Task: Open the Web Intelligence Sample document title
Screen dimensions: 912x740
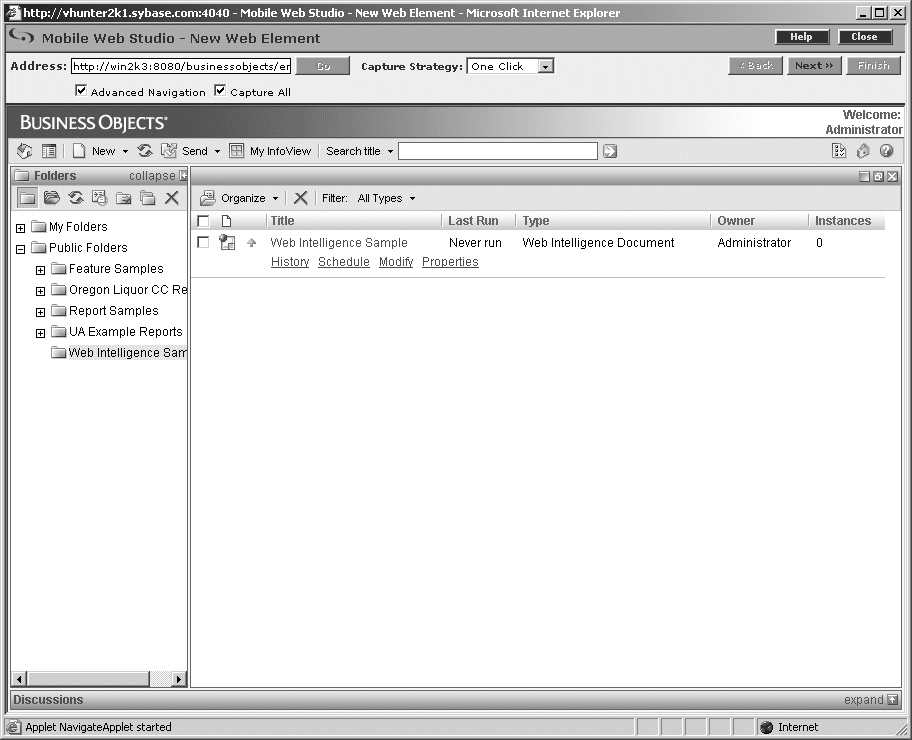Action: pyautogui.click(x=339, y=243)
